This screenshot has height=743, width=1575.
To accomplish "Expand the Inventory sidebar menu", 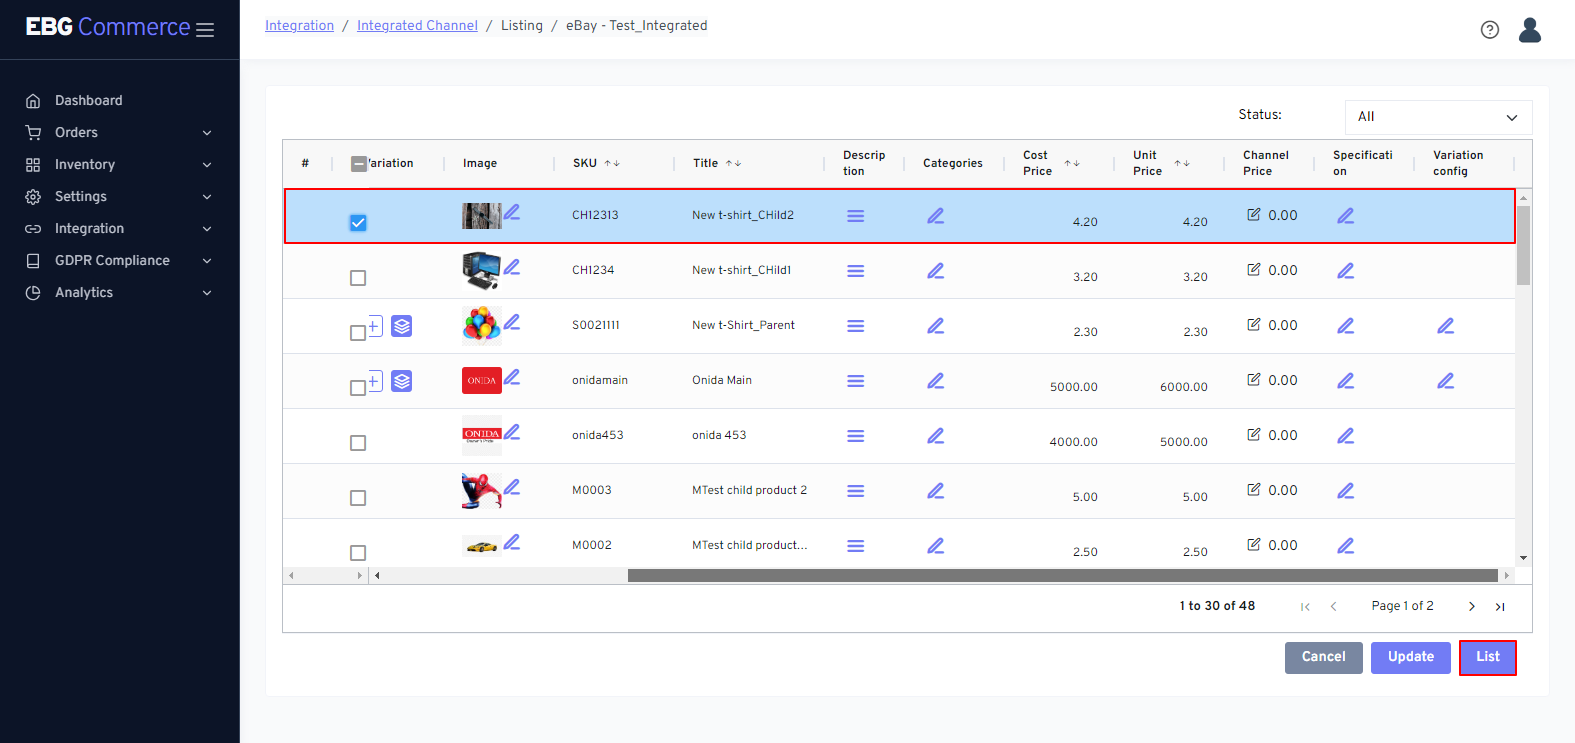I will coord(119,165).
